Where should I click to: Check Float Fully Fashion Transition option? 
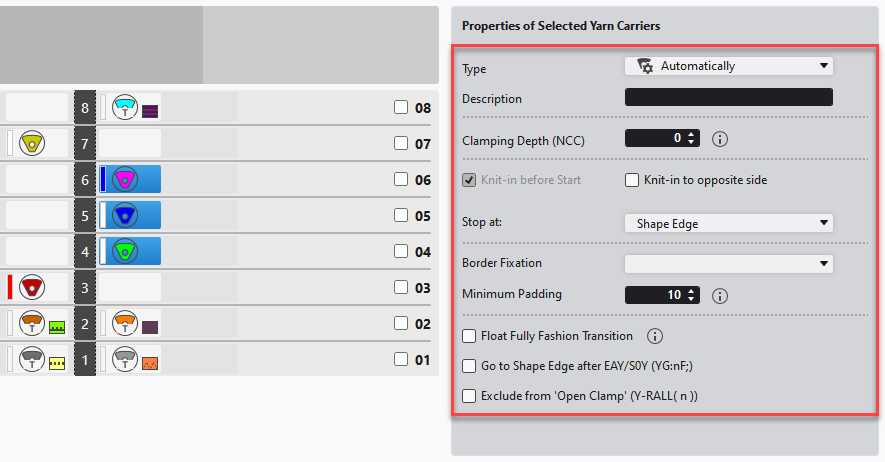coord(469,336)
